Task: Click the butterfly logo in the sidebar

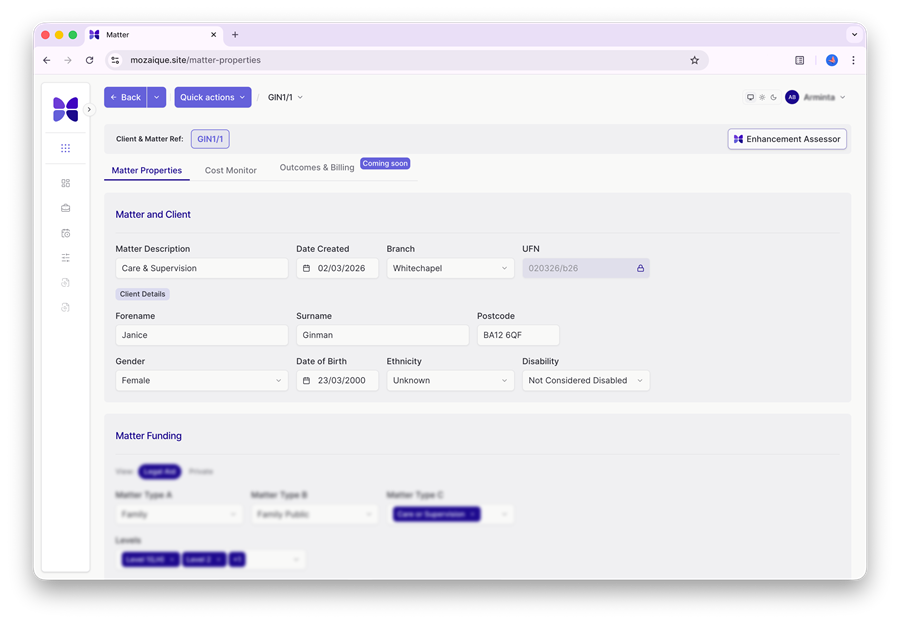Action: pos(66,109)
